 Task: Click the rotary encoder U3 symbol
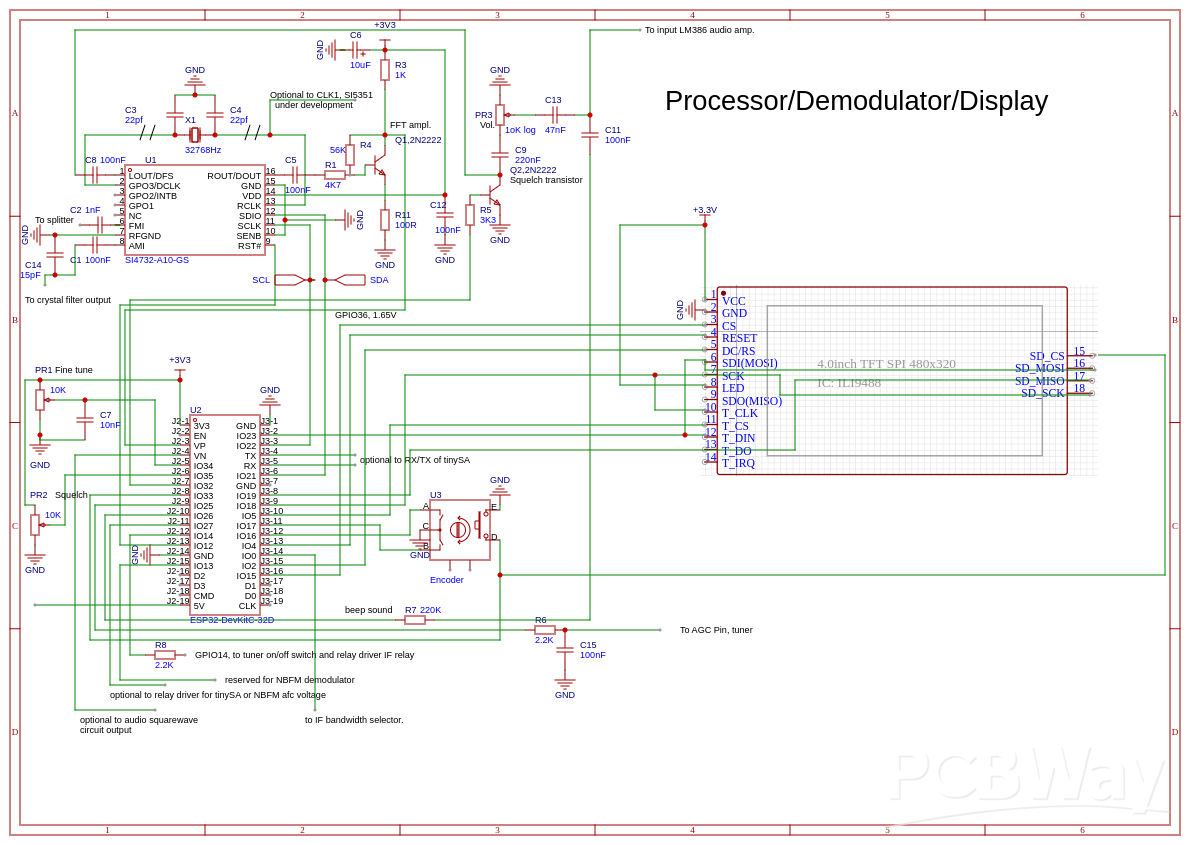(458, 528)
